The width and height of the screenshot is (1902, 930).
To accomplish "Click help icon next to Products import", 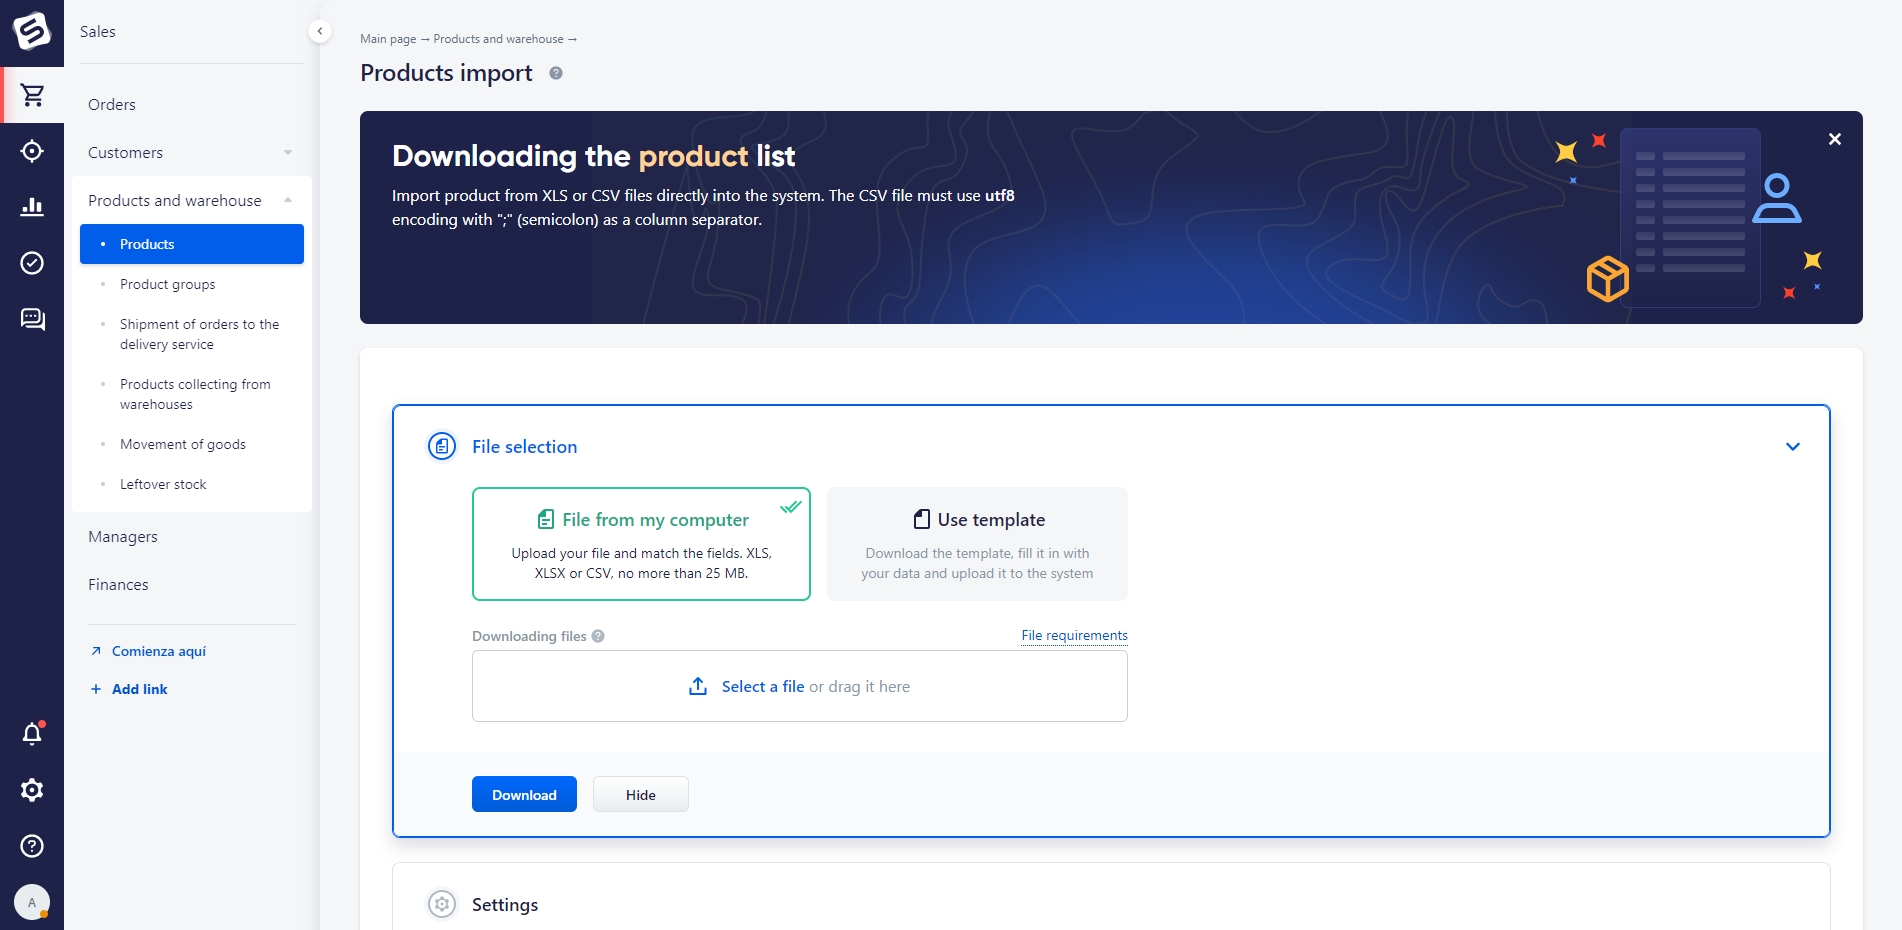I will tap(556, 73).
